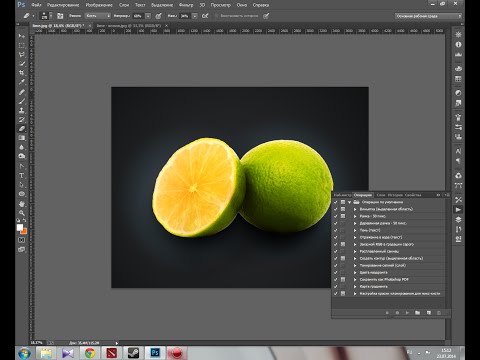480x360 pixels.
Task: Open the eraser mode dropdown 'Кисть'
Action: coord(98,16)
